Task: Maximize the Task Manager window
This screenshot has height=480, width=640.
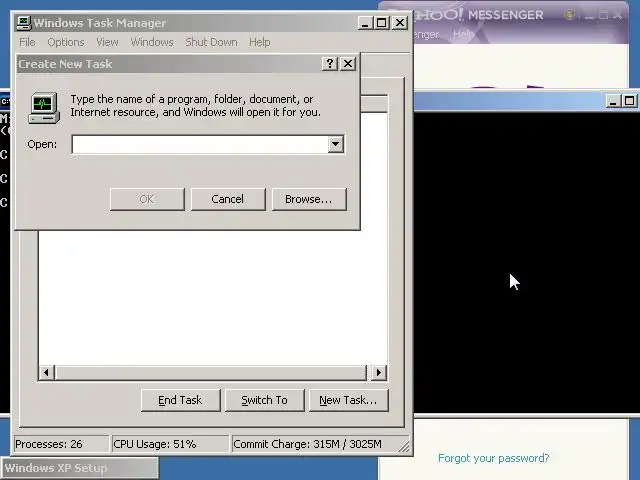Action: (382, 23)
